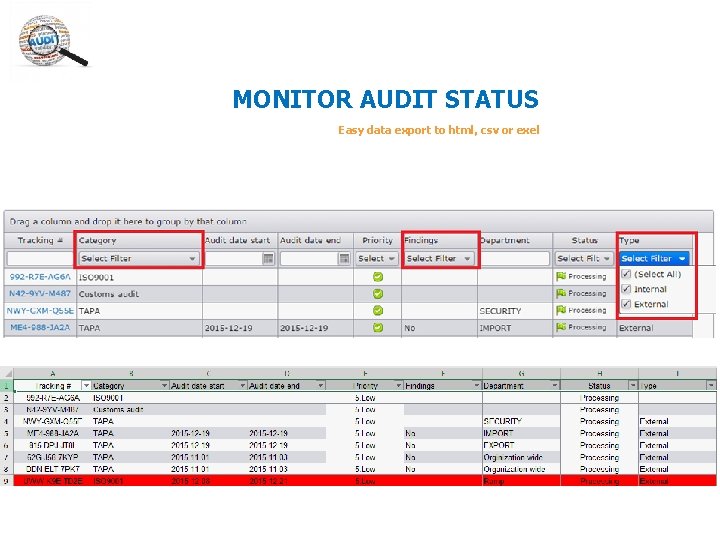Viewport: 720px width, 540px height.
Task: Sort grid by Audit date start header
Action: tap(240, 240)
